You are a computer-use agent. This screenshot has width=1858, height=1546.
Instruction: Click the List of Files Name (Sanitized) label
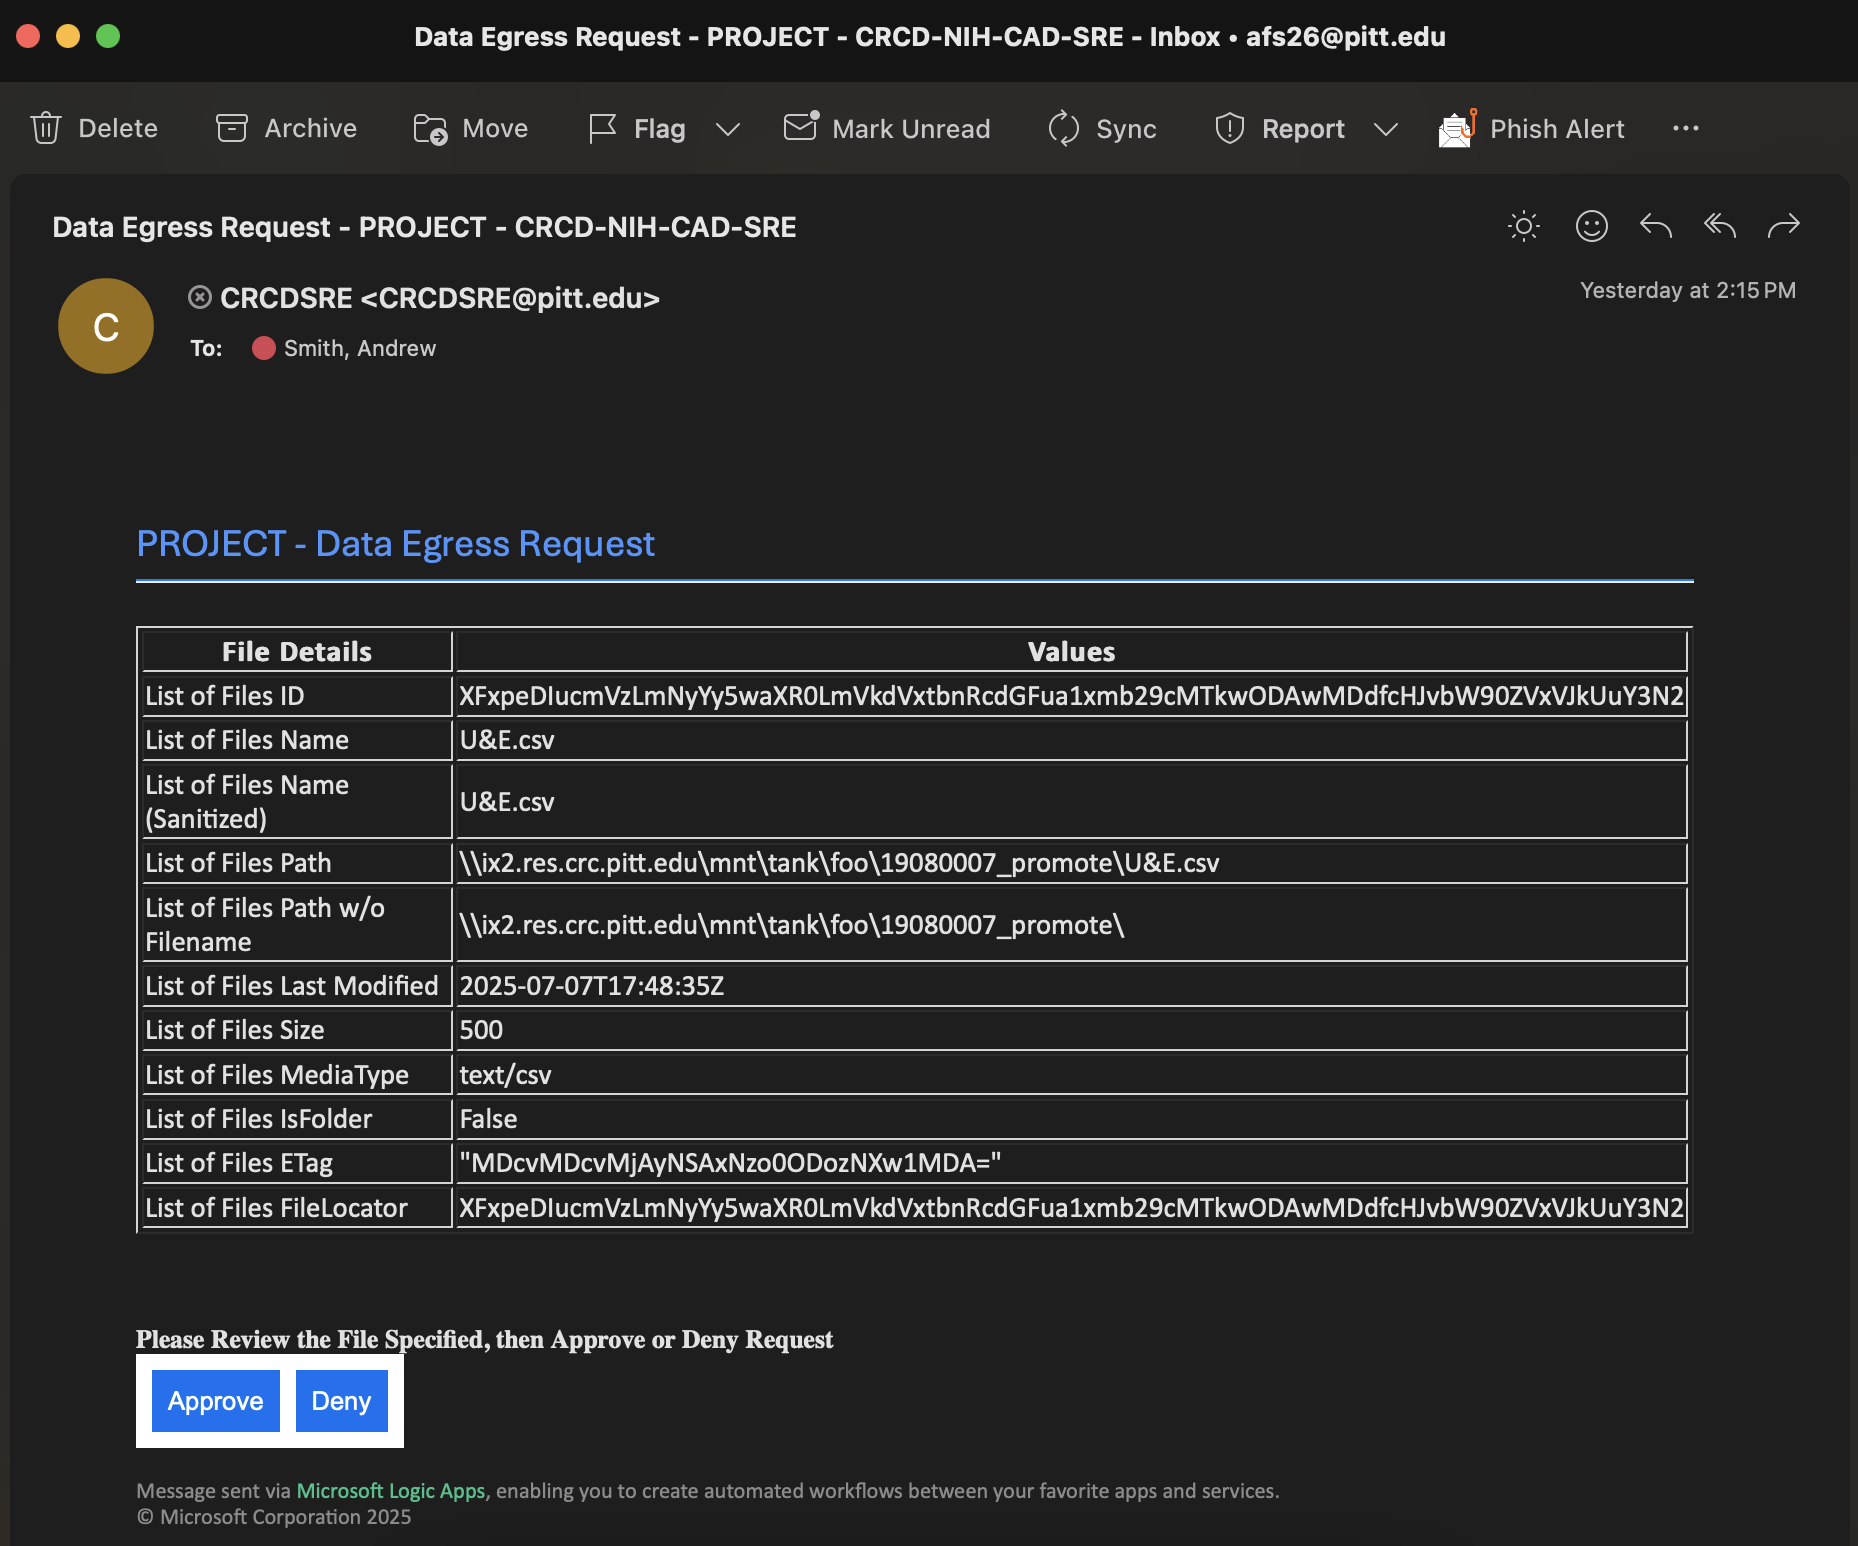pyautogui.click(x=247, y=802)
